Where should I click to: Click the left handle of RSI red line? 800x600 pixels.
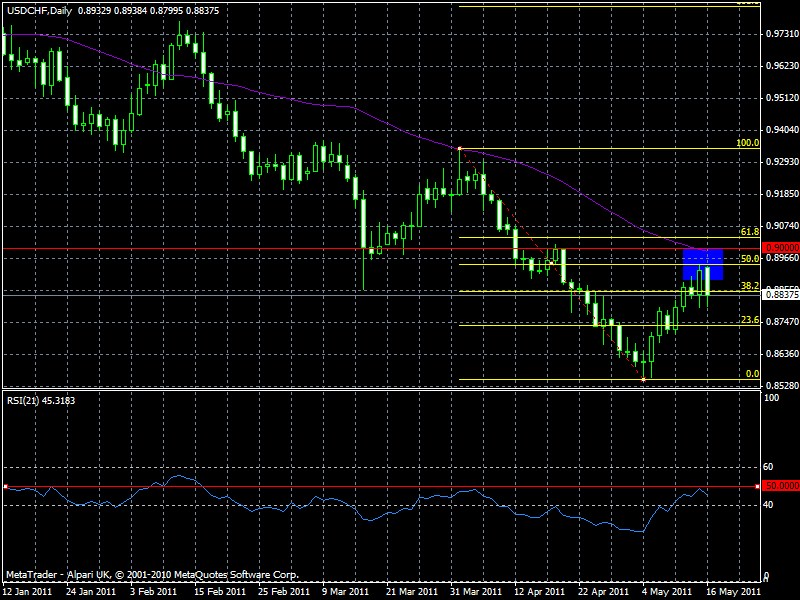[x=5, y=486]
